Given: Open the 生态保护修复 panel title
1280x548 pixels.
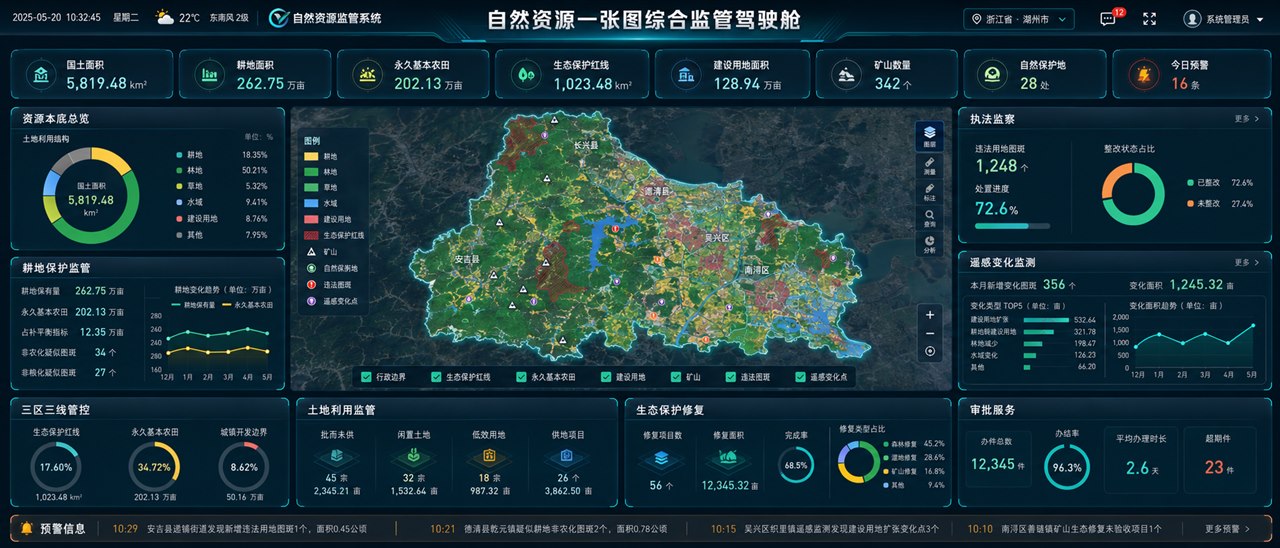Looking at the screenshot, I should pyautogui.click(x=669, y=409).
